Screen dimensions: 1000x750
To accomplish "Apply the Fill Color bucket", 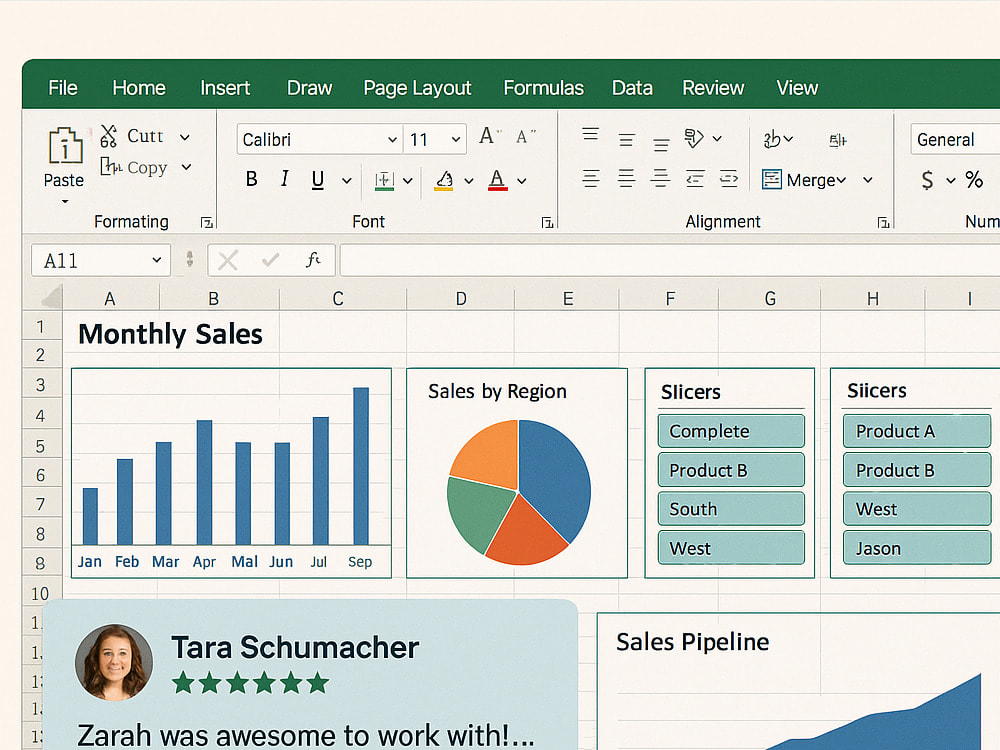I will click(444, 180).
